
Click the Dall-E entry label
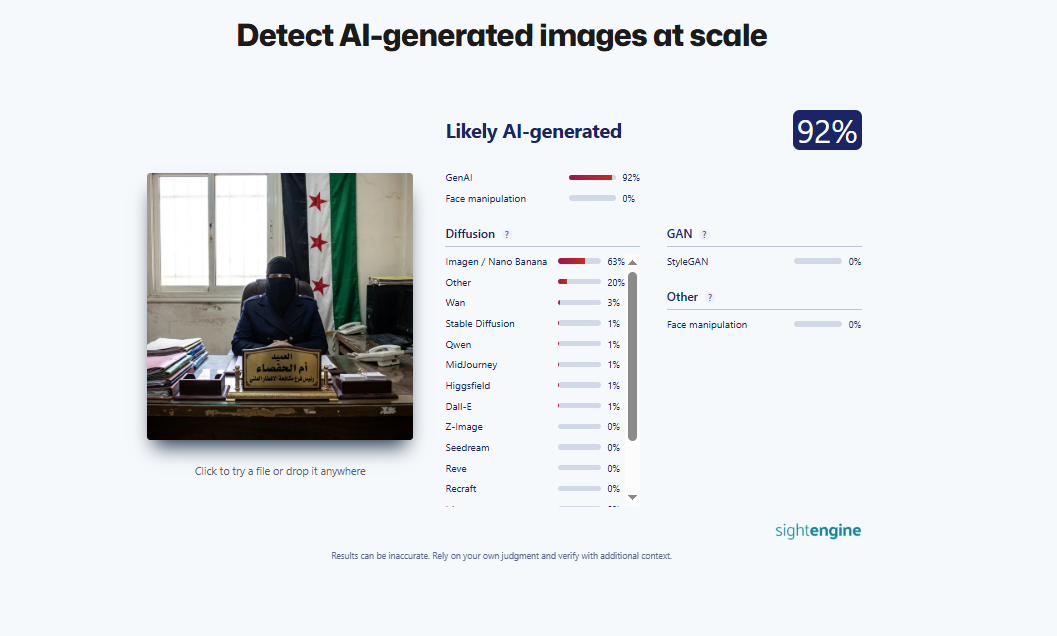tap(460, 406)
